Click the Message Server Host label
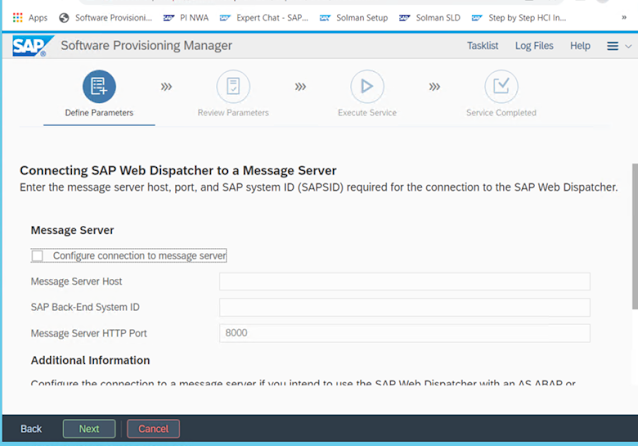The height and width of the screenshot is (446, 638). (76, 282)
